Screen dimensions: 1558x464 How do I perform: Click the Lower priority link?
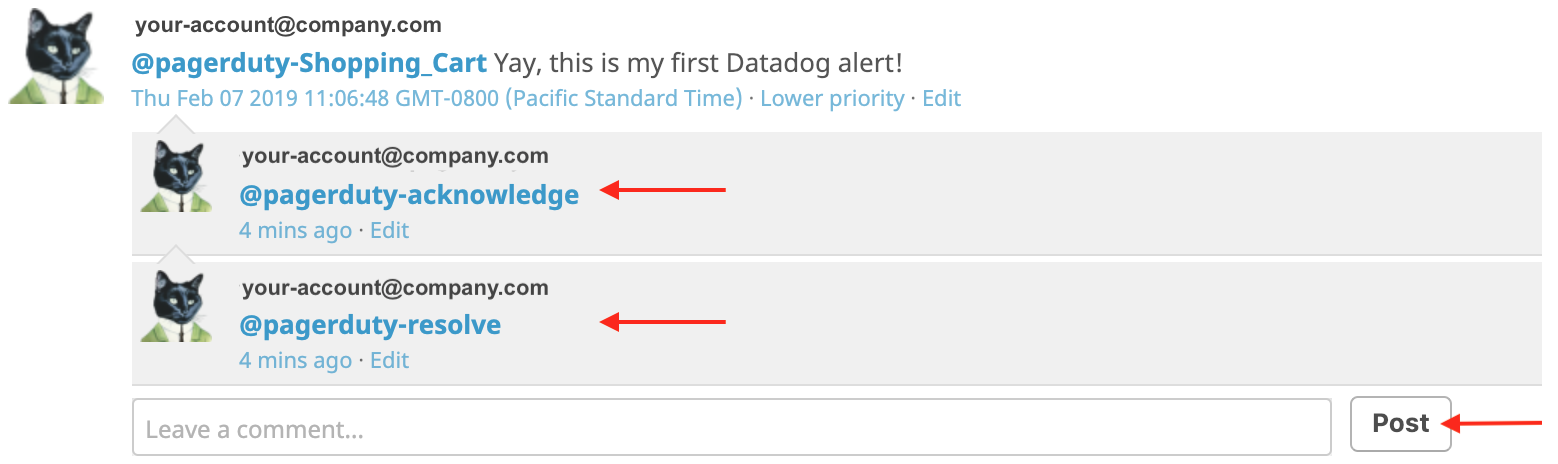point(832,98)
